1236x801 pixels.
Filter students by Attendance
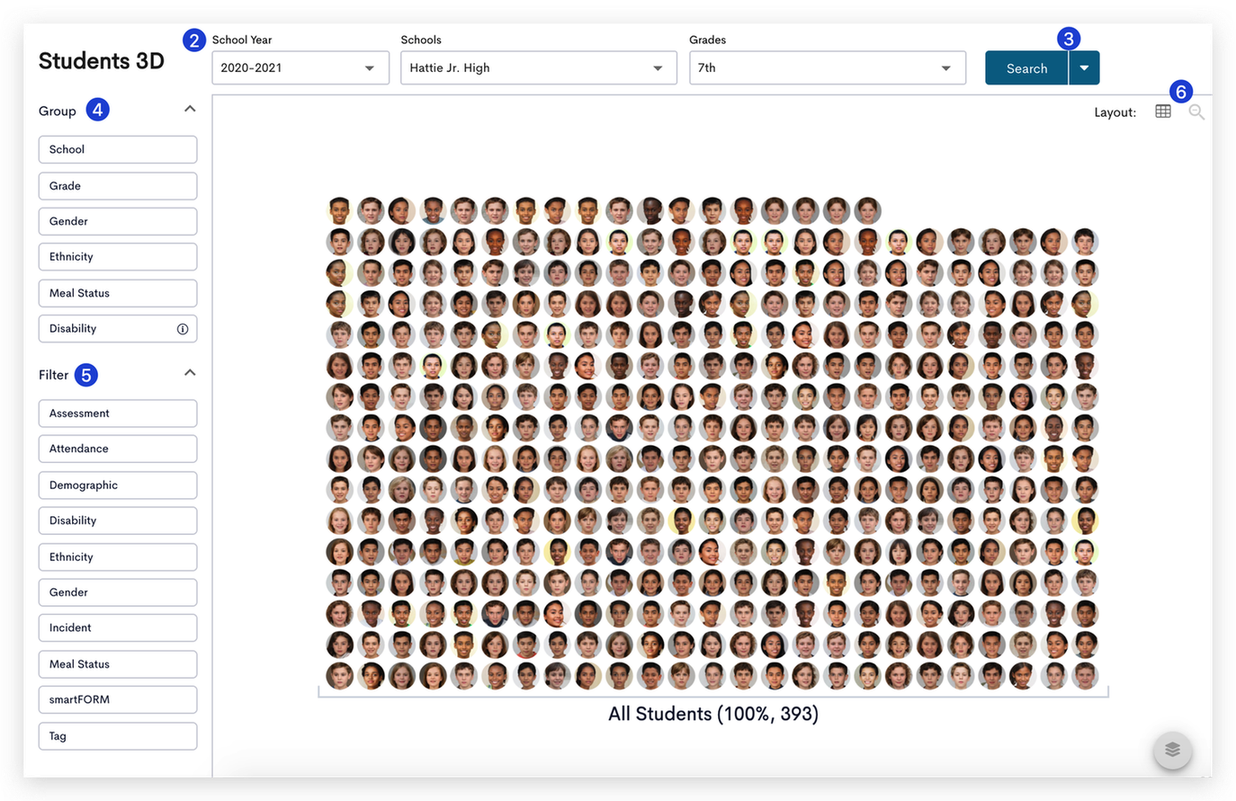(118, 449)
